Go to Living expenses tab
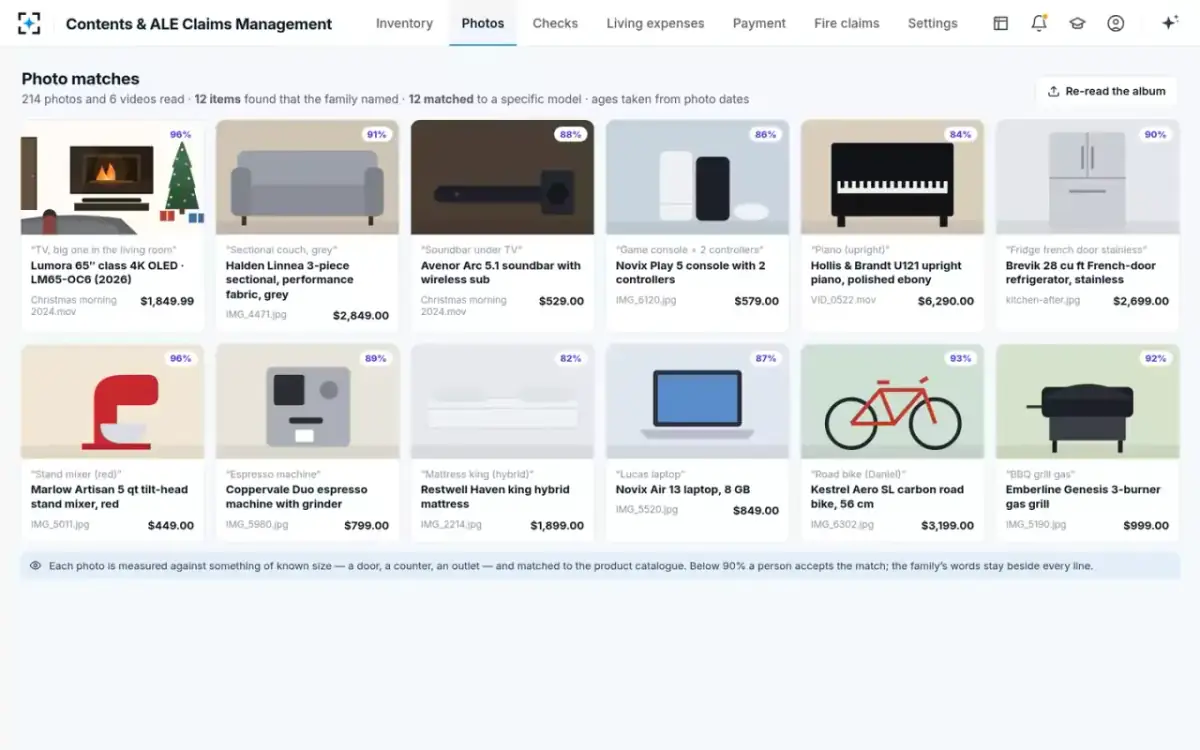 [655, 23]
